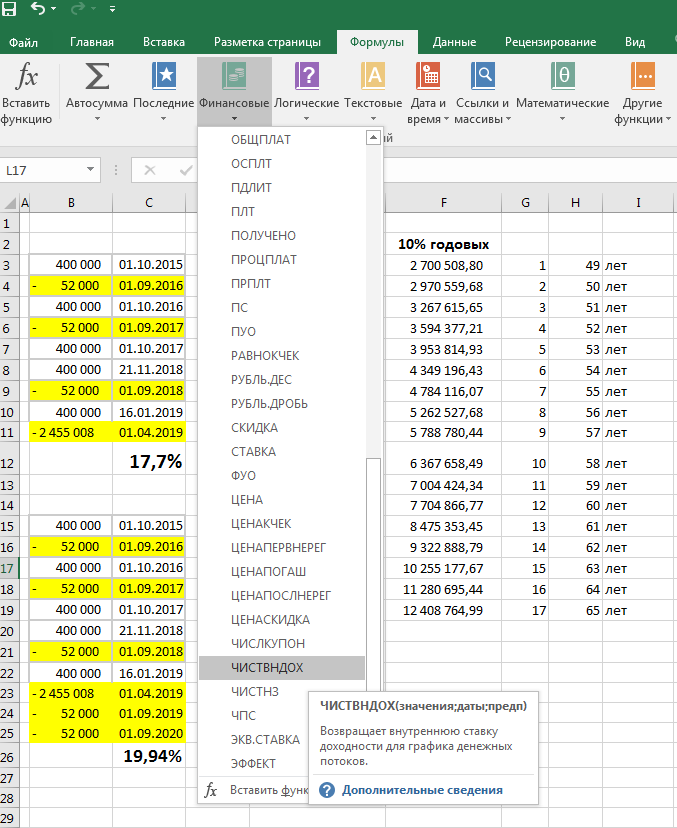Viewport: 677px width, 828px height.
Task: Select the ПЛТ function in list
Action: tap(282, 212)
